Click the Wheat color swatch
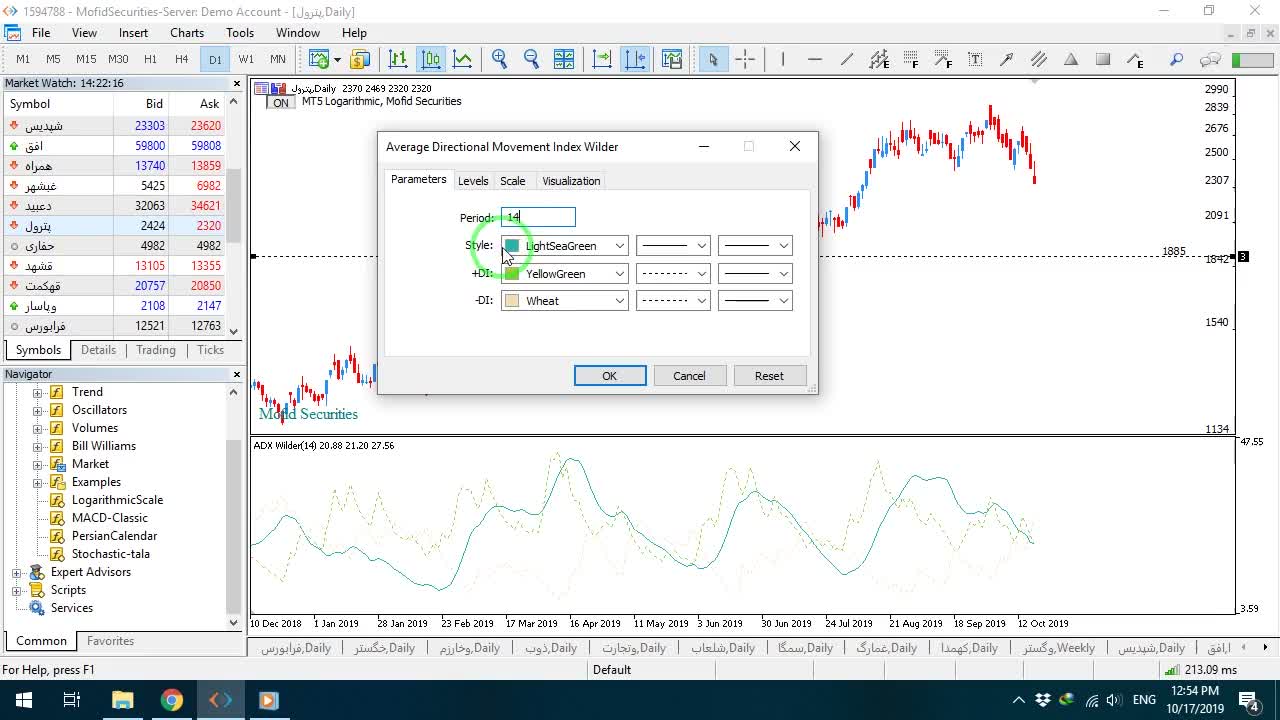The image size is (1280, 720). 512,300
